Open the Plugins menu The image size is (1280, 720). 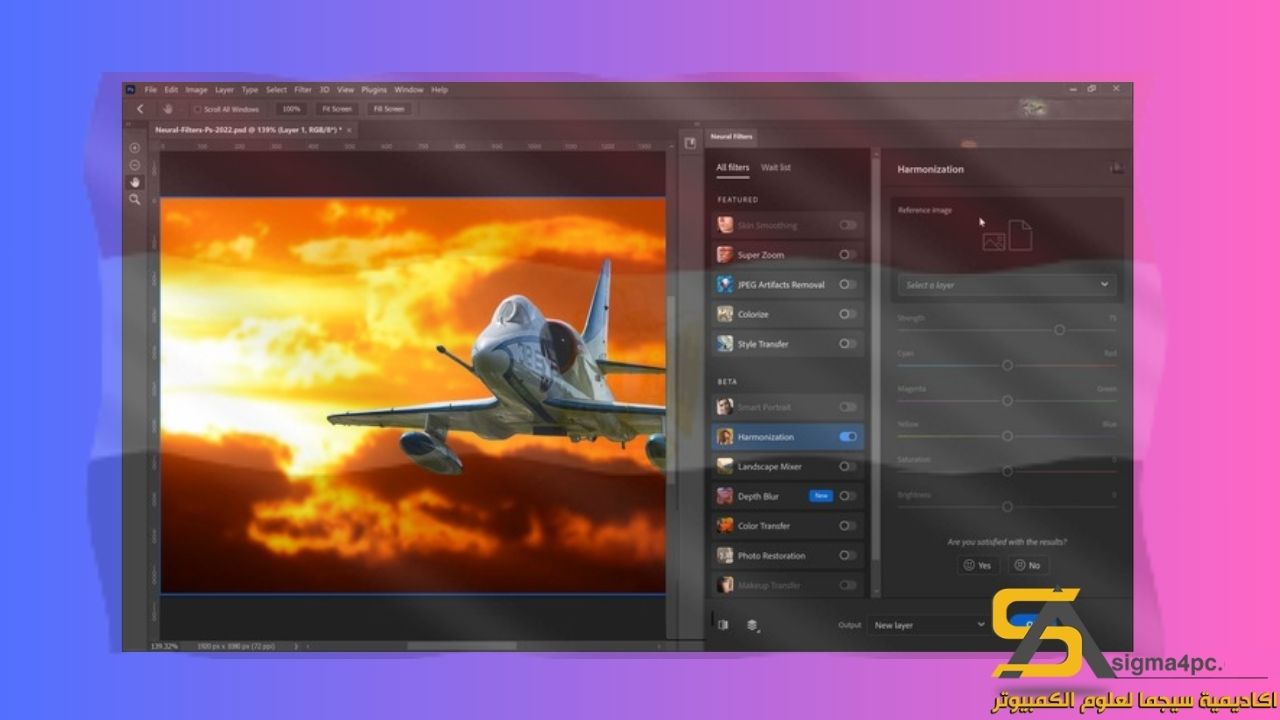[x=374, y=90]
